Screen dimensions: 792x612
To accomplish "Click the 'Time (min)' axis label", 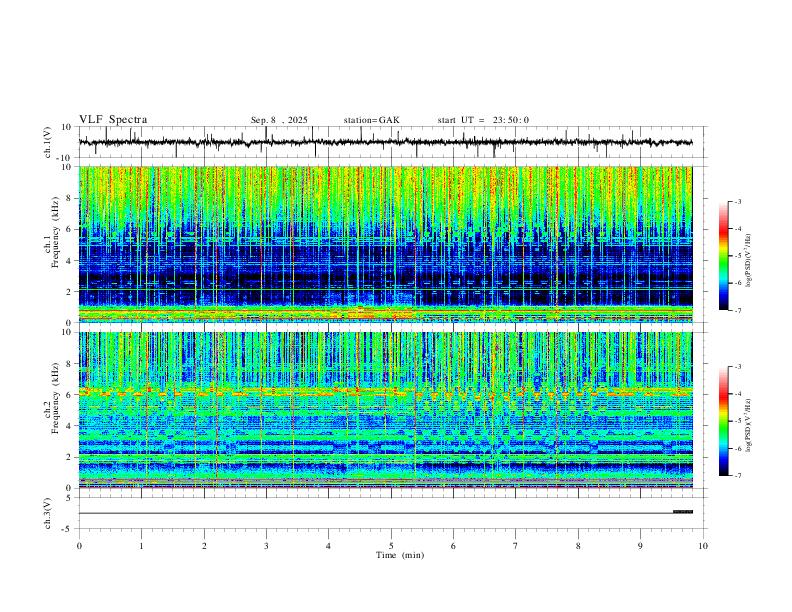I will [x=400, y=555].
